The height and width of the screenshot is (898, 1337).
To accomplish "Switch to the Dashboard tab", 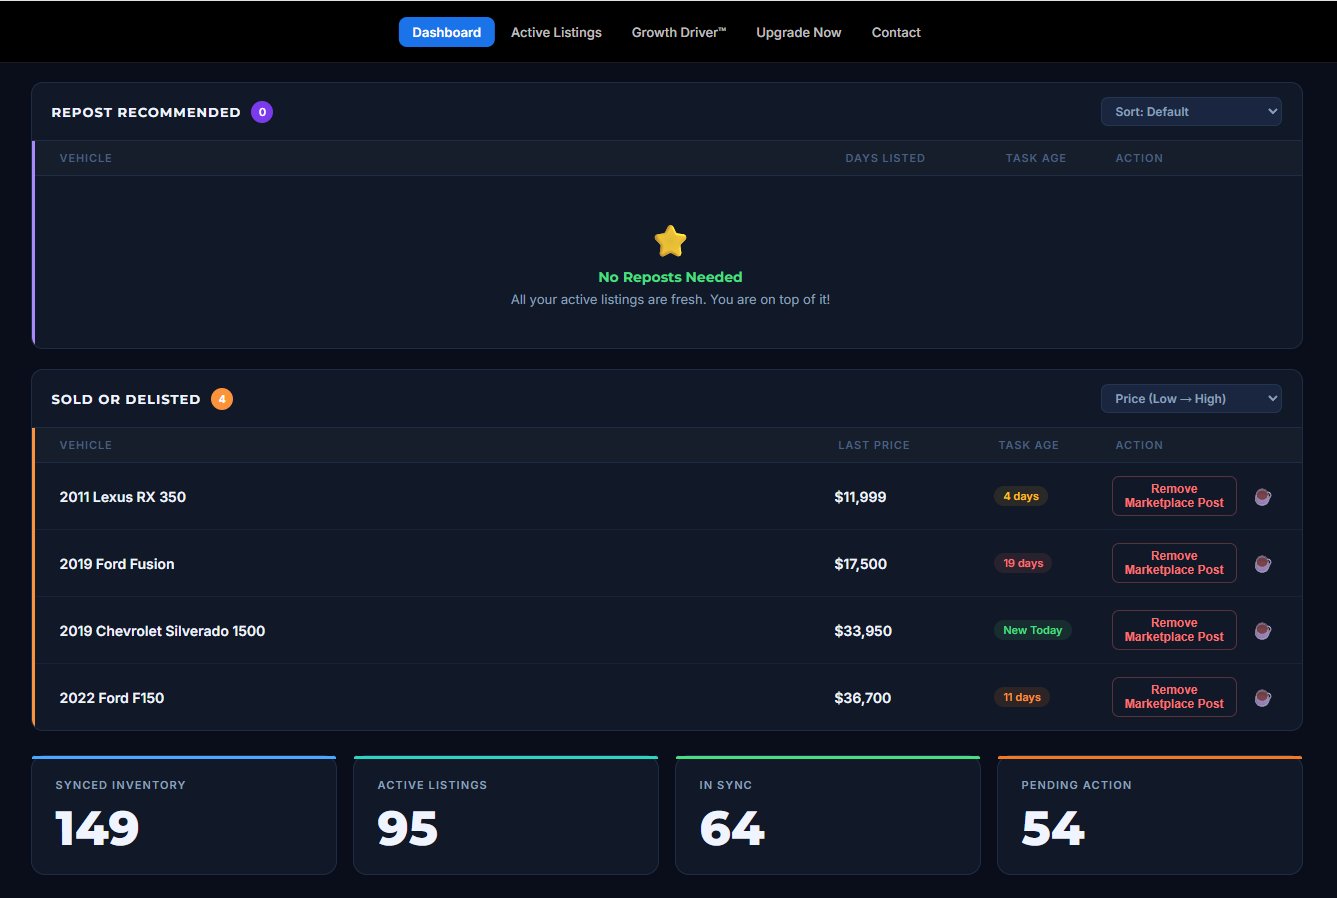I will click(x=446, y=32).
